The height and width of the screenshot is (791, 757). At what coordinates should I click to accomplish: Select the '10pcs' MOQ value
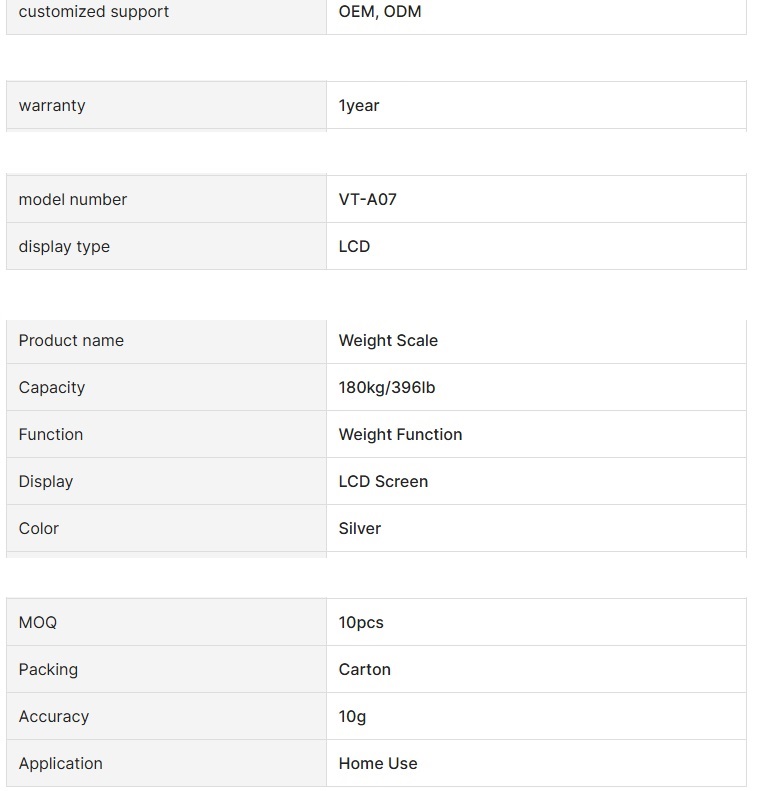[361, 623]
